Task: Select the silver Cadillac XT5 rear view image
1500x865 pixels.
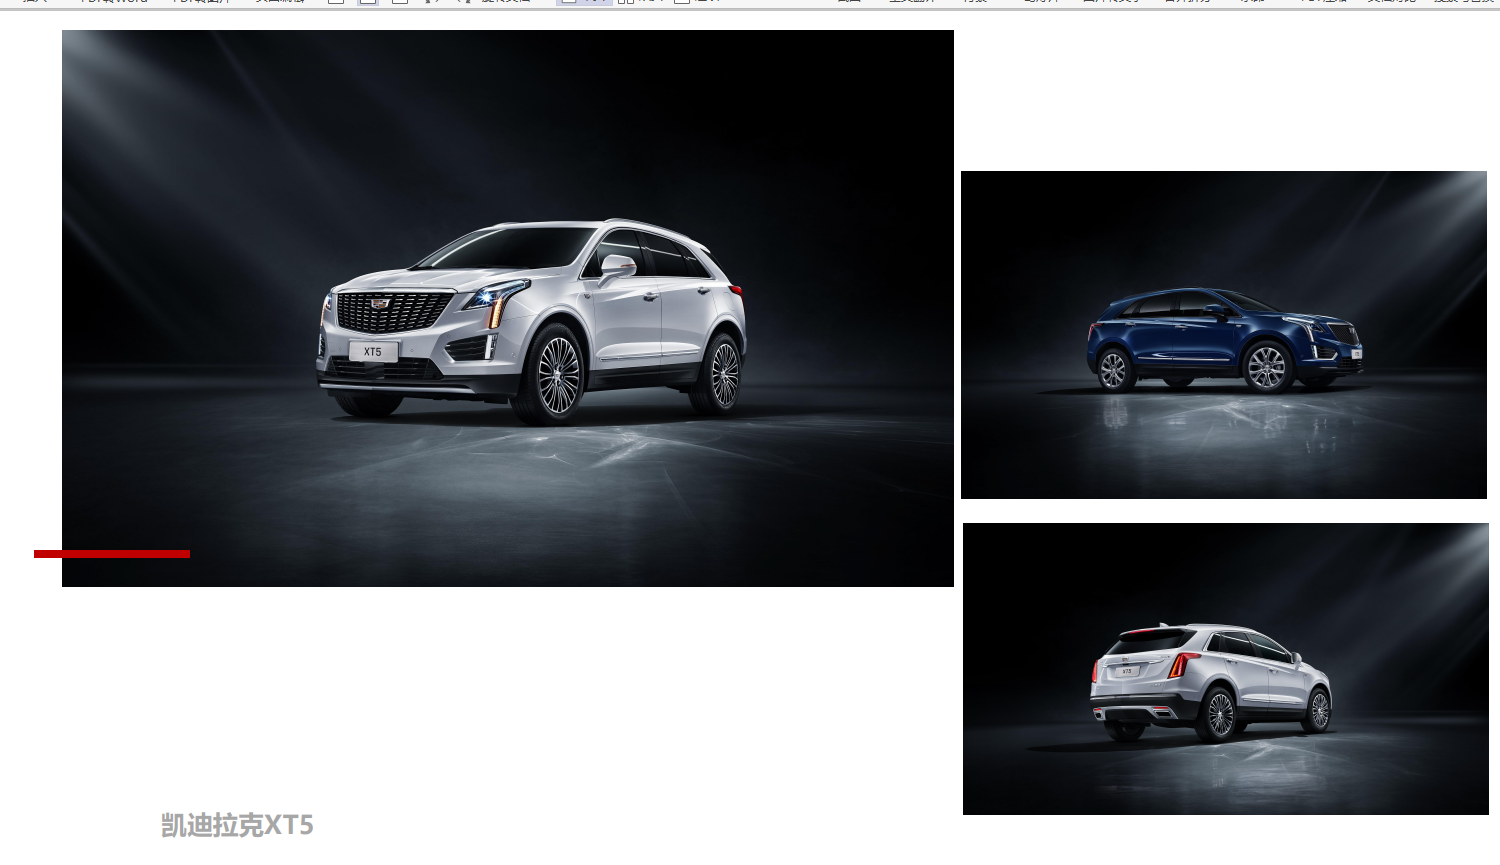Action: 1226,669
